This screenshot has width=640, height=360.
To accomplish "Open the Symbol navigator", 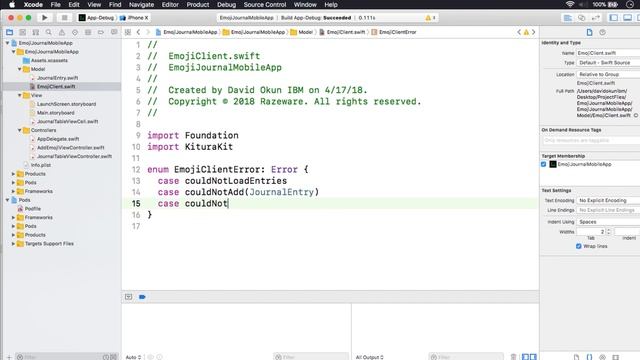I will point(36,32).
